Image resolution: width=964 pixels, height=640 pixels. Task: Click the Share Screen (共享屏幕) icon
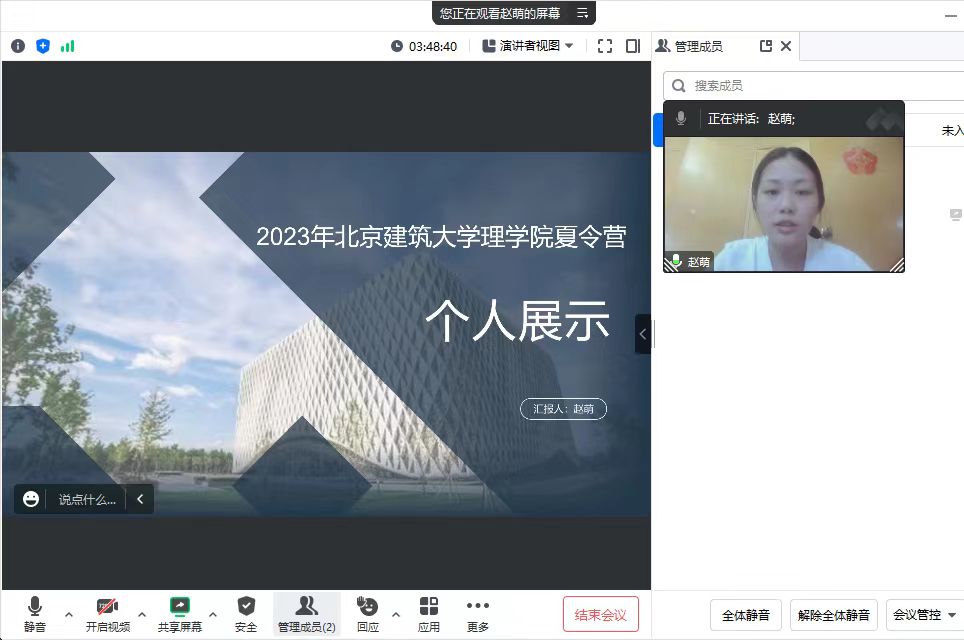tap(180, 613)
